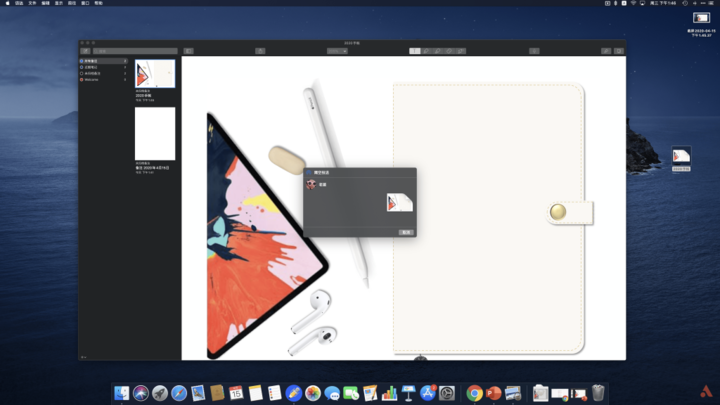Open the zoom percentage dropdown

[337, 51]
